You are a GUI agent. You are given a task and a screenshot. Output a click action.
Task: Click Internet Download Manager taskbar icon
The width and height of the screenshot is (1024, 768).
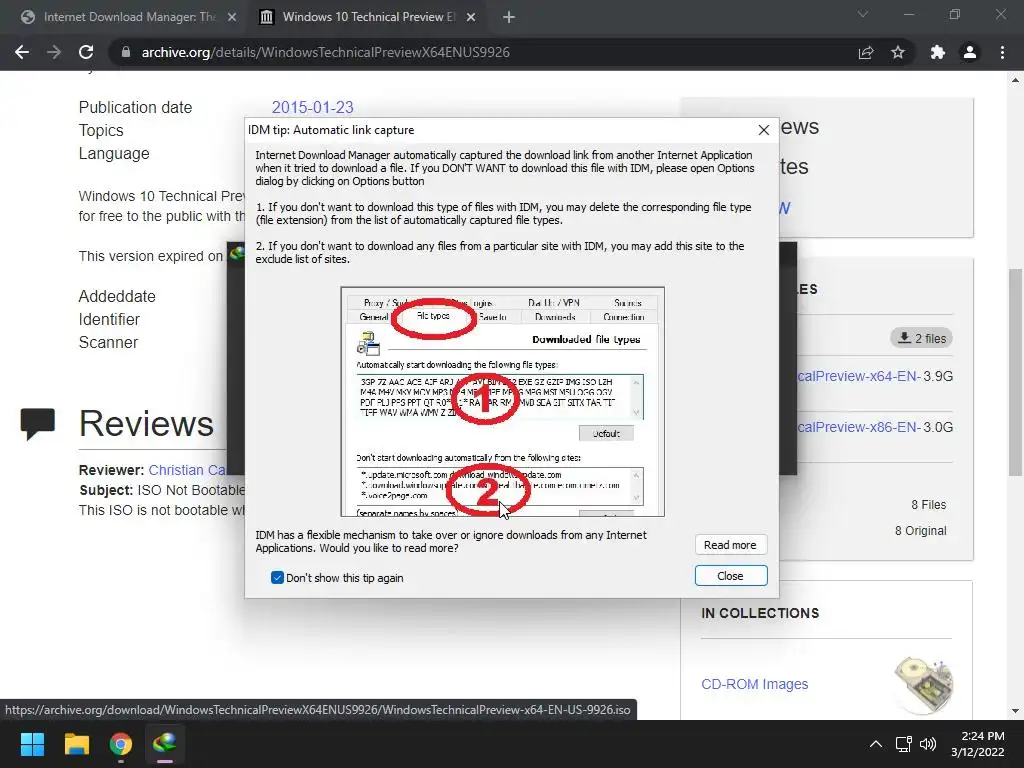click(165, 744)
